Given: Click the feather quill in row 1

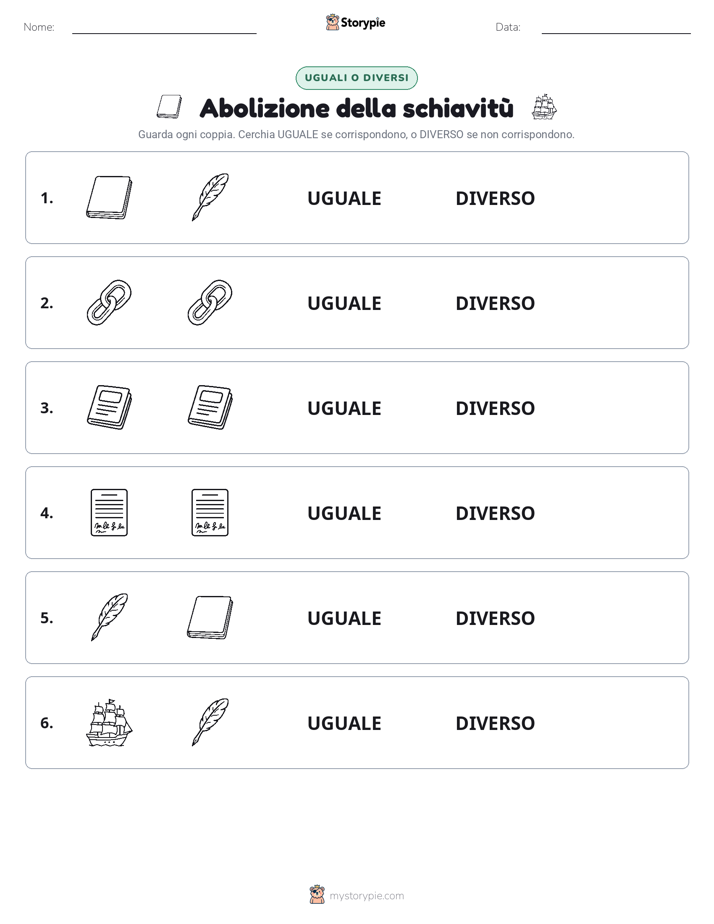Looking at the screenshot, I should point(210,197).
